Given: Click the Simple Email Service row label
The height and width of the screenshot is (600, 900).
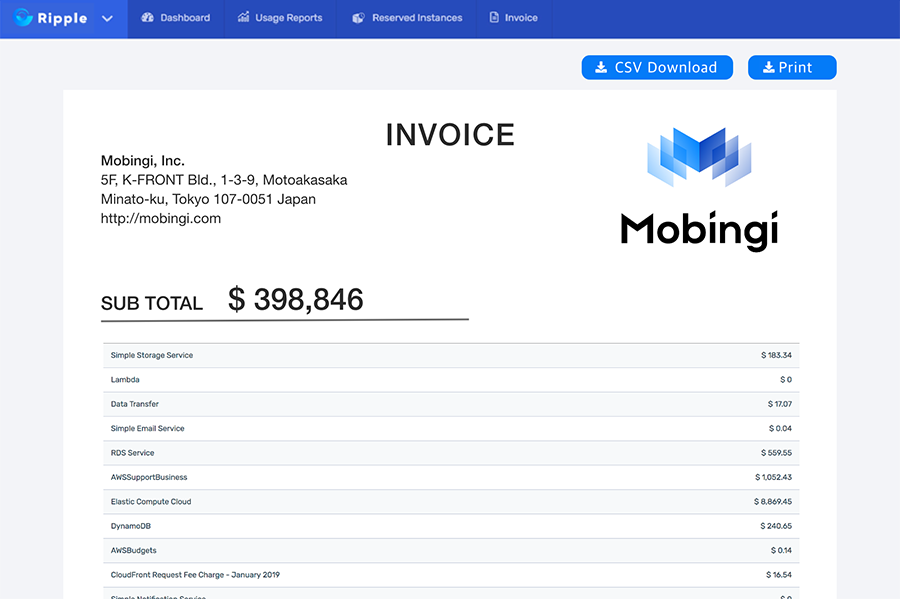Looking at the screenshot, I should click(x=148, y=428).
